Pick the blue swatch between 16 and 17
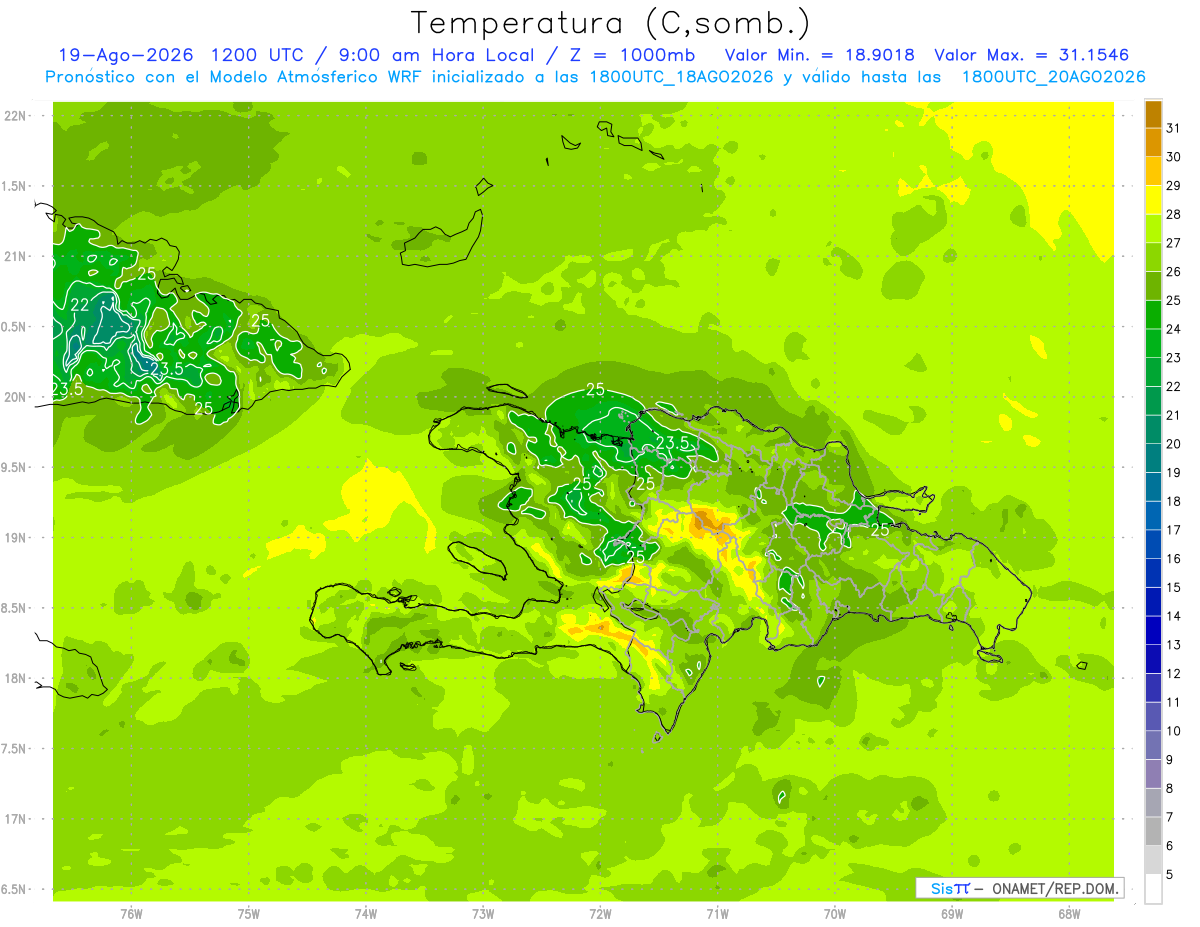Viewport: 1200px width, 927px height. pyautogui.click(x=1153, y=544)
